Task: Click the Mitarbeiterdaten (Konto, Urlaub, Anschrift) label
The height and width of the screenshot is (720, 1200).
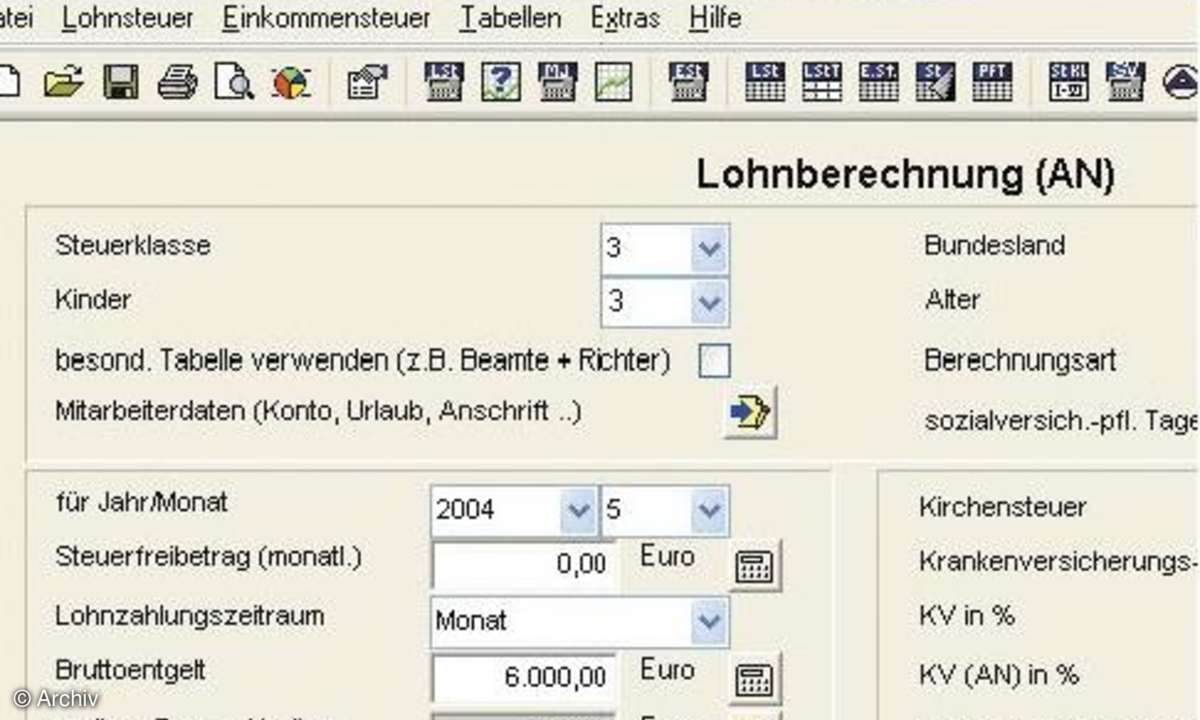Action: (318, 411)
